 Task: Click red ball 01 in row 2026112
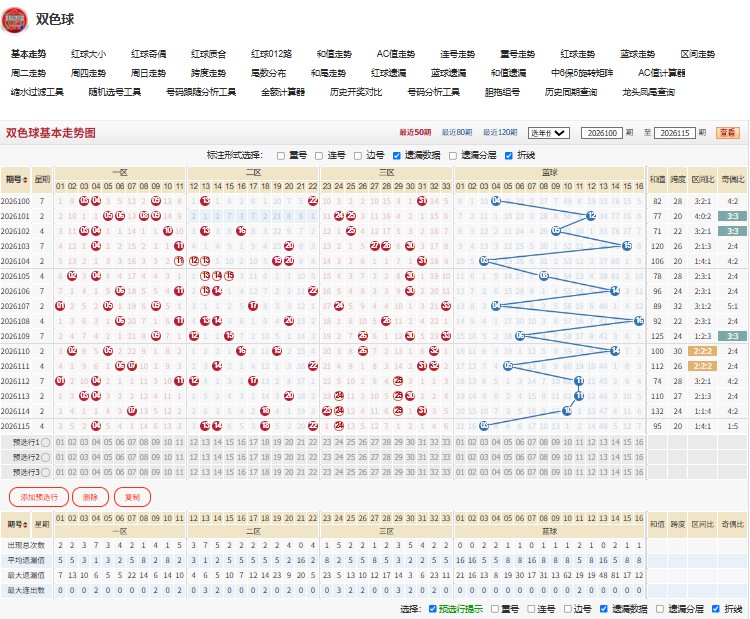coord(60,381)
